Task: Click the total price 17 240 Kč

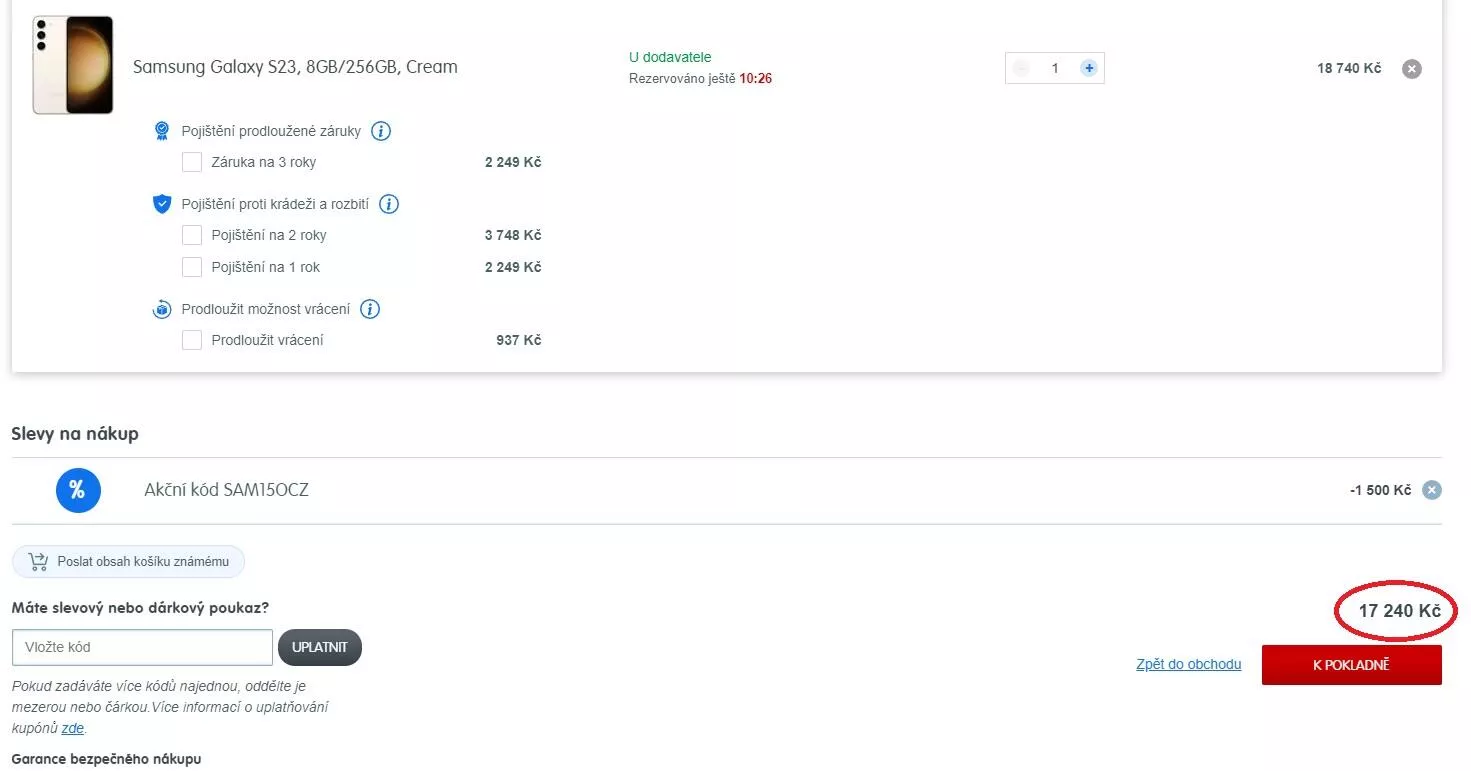Action: [1399, 610]
